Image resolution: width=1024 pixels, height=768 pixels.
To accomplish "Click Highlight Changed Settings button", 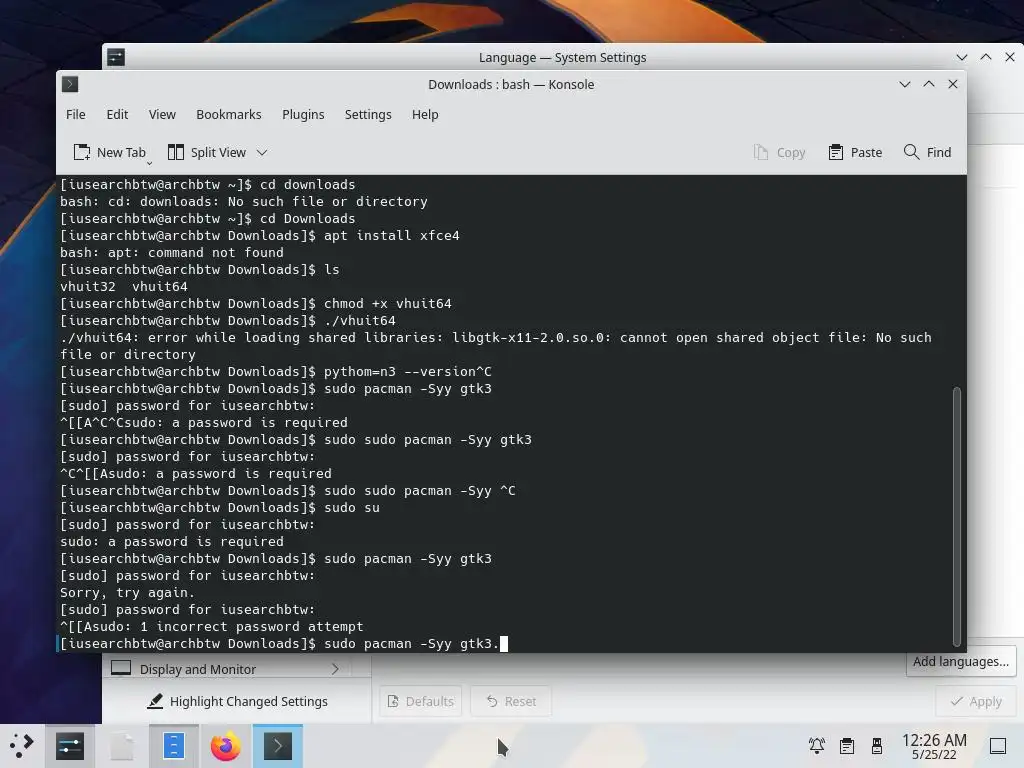I will coord(238,701).
